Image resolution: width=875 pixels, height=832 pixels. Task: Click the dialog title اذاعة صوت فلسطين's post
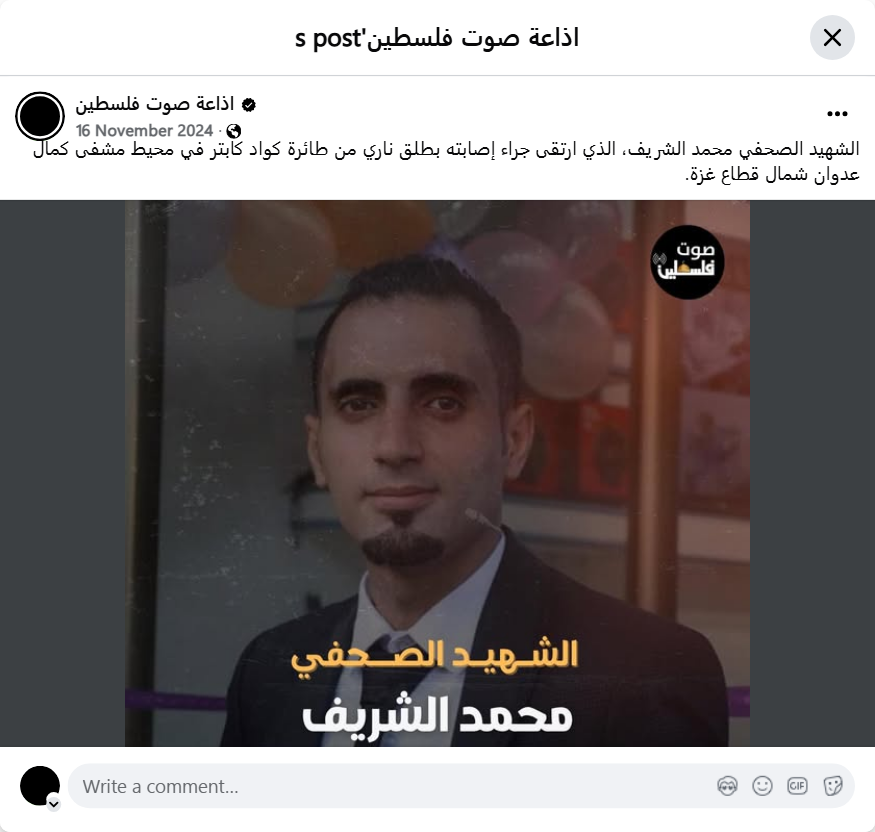[437, 38]
